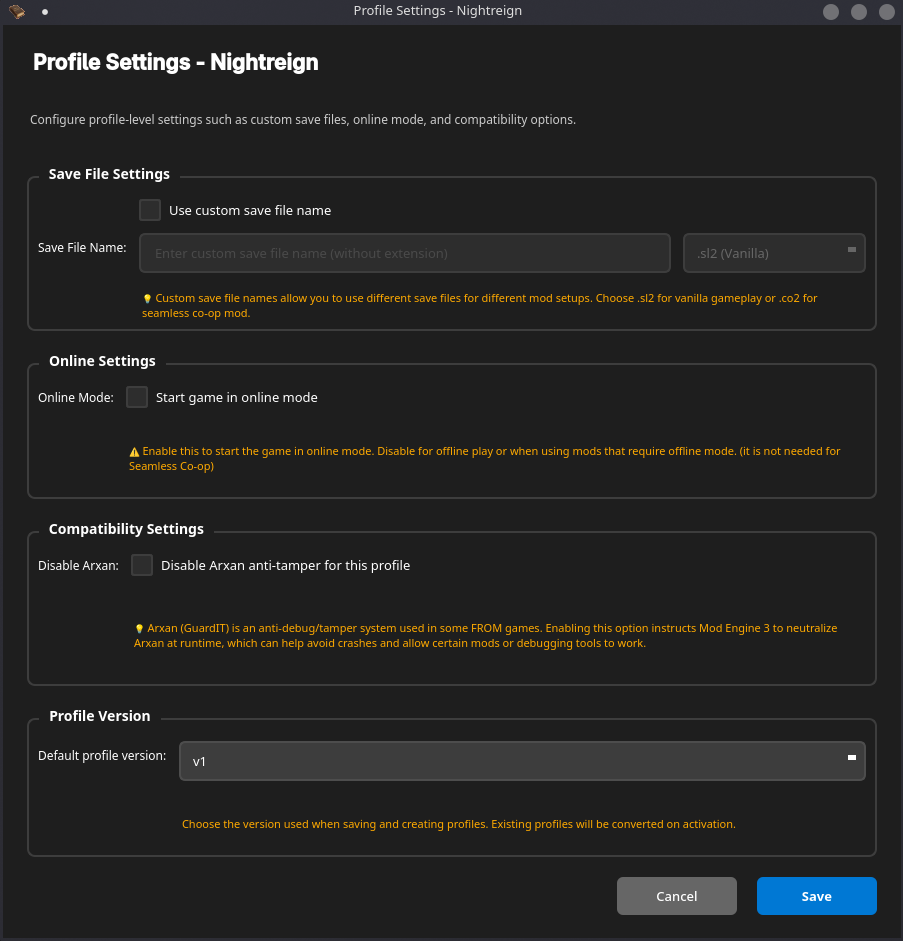Screen dimensions: 903x941
Task: Click the warning icon in the online mode hint
Action: tap(134, 452)
